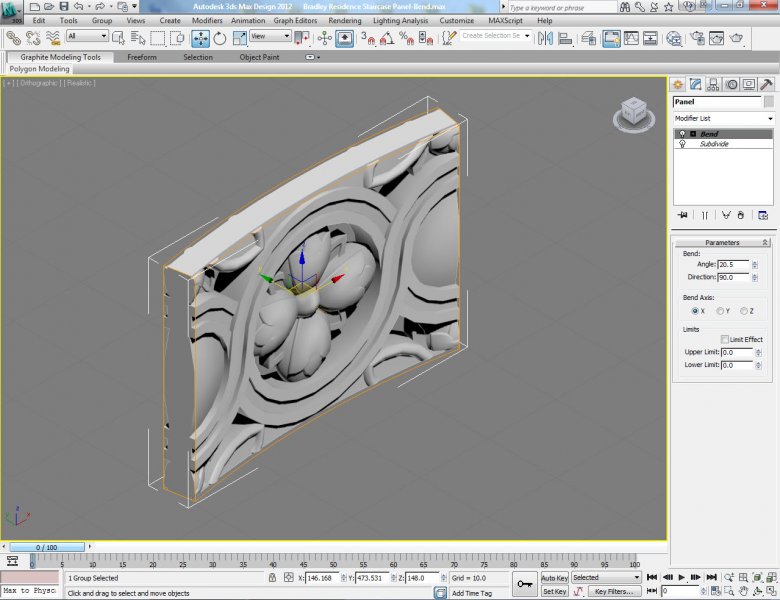The width and height of the screenshot is (780, 600).
Task: Open the Graph Editors menu
Action: (295, 20)
